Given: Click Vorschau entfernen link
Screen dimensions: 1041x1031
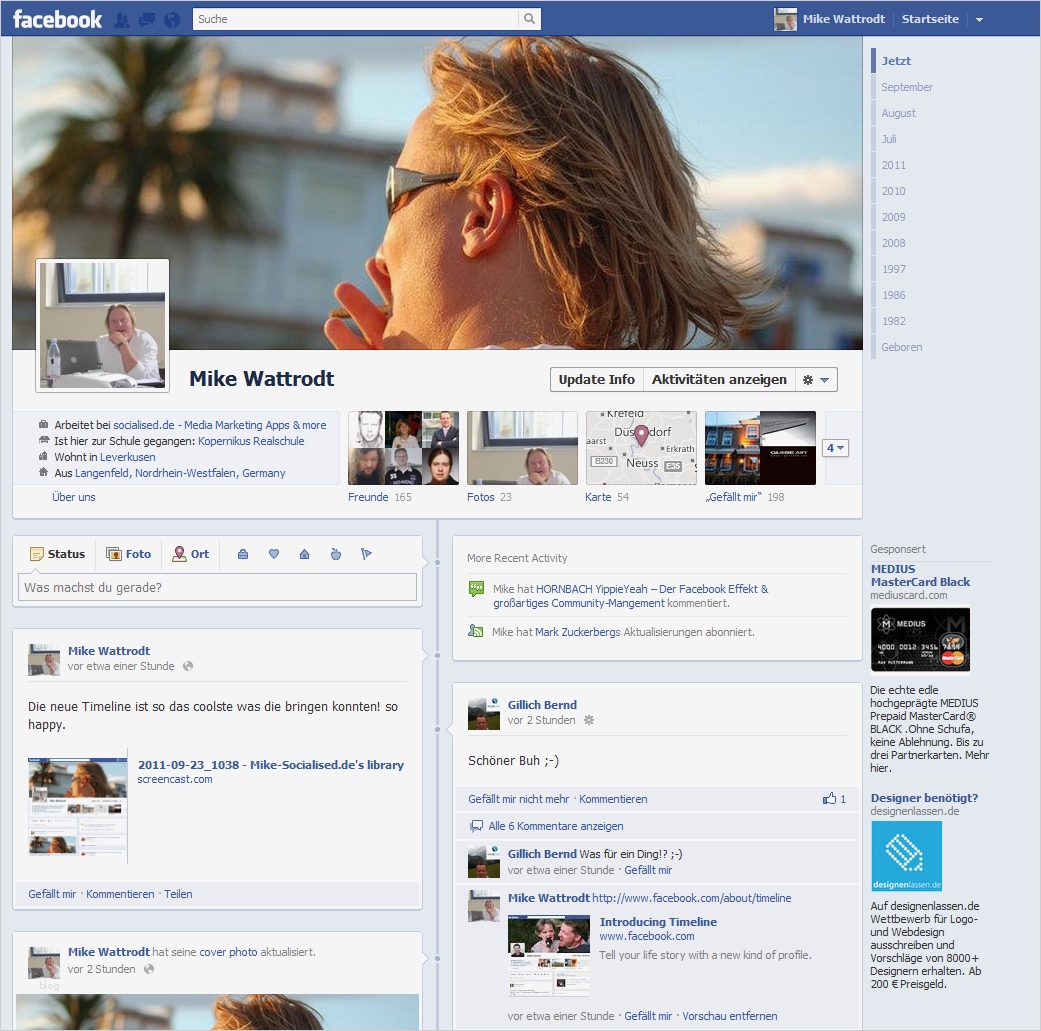Looking at the screenshot, I should 730,1016.
